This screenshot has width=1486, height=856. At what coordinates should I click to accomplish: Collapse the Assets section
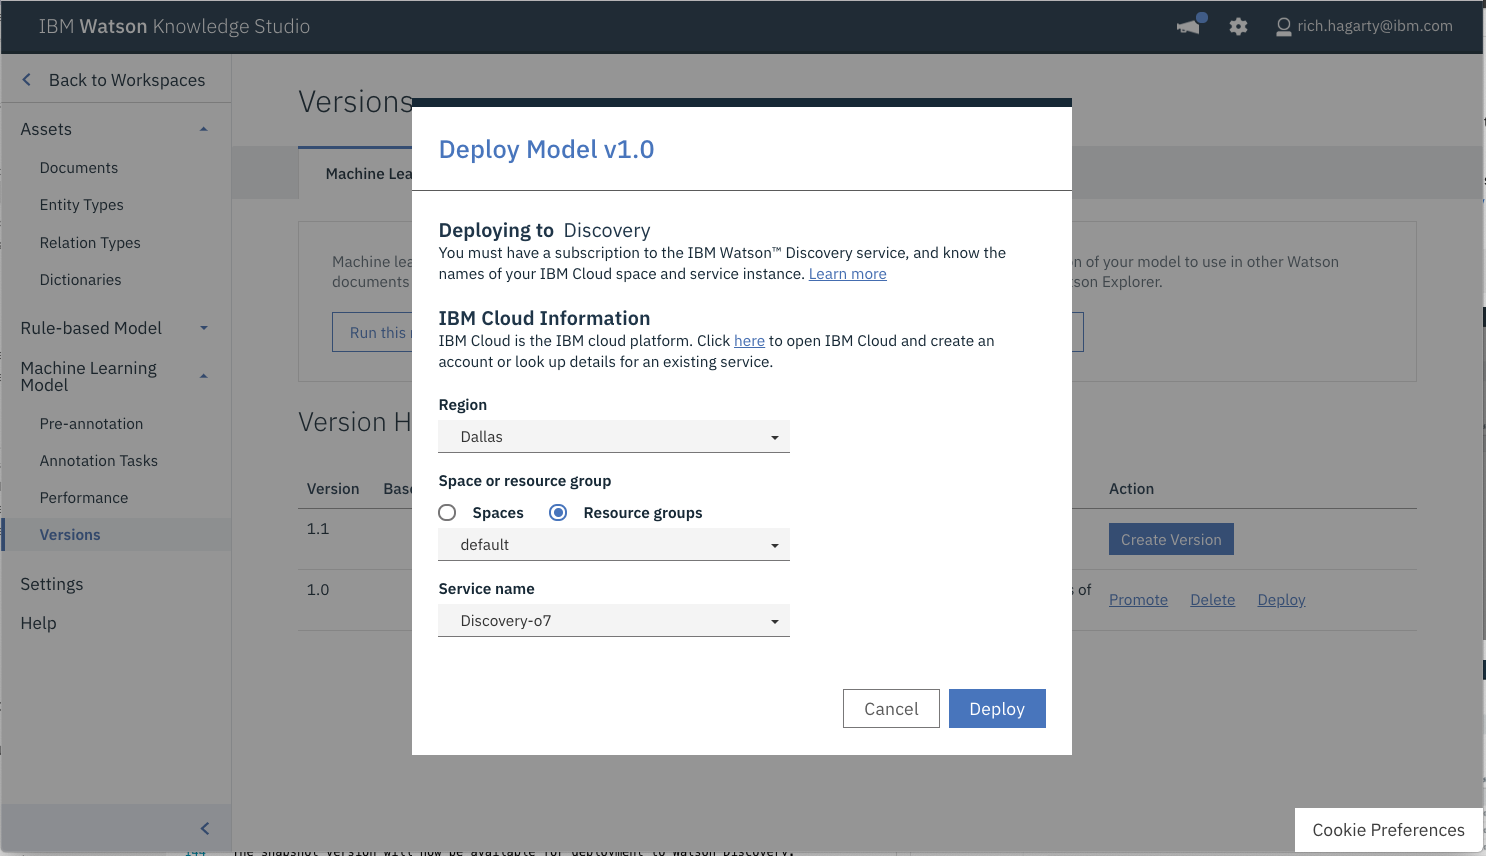[x=204, y=129]
